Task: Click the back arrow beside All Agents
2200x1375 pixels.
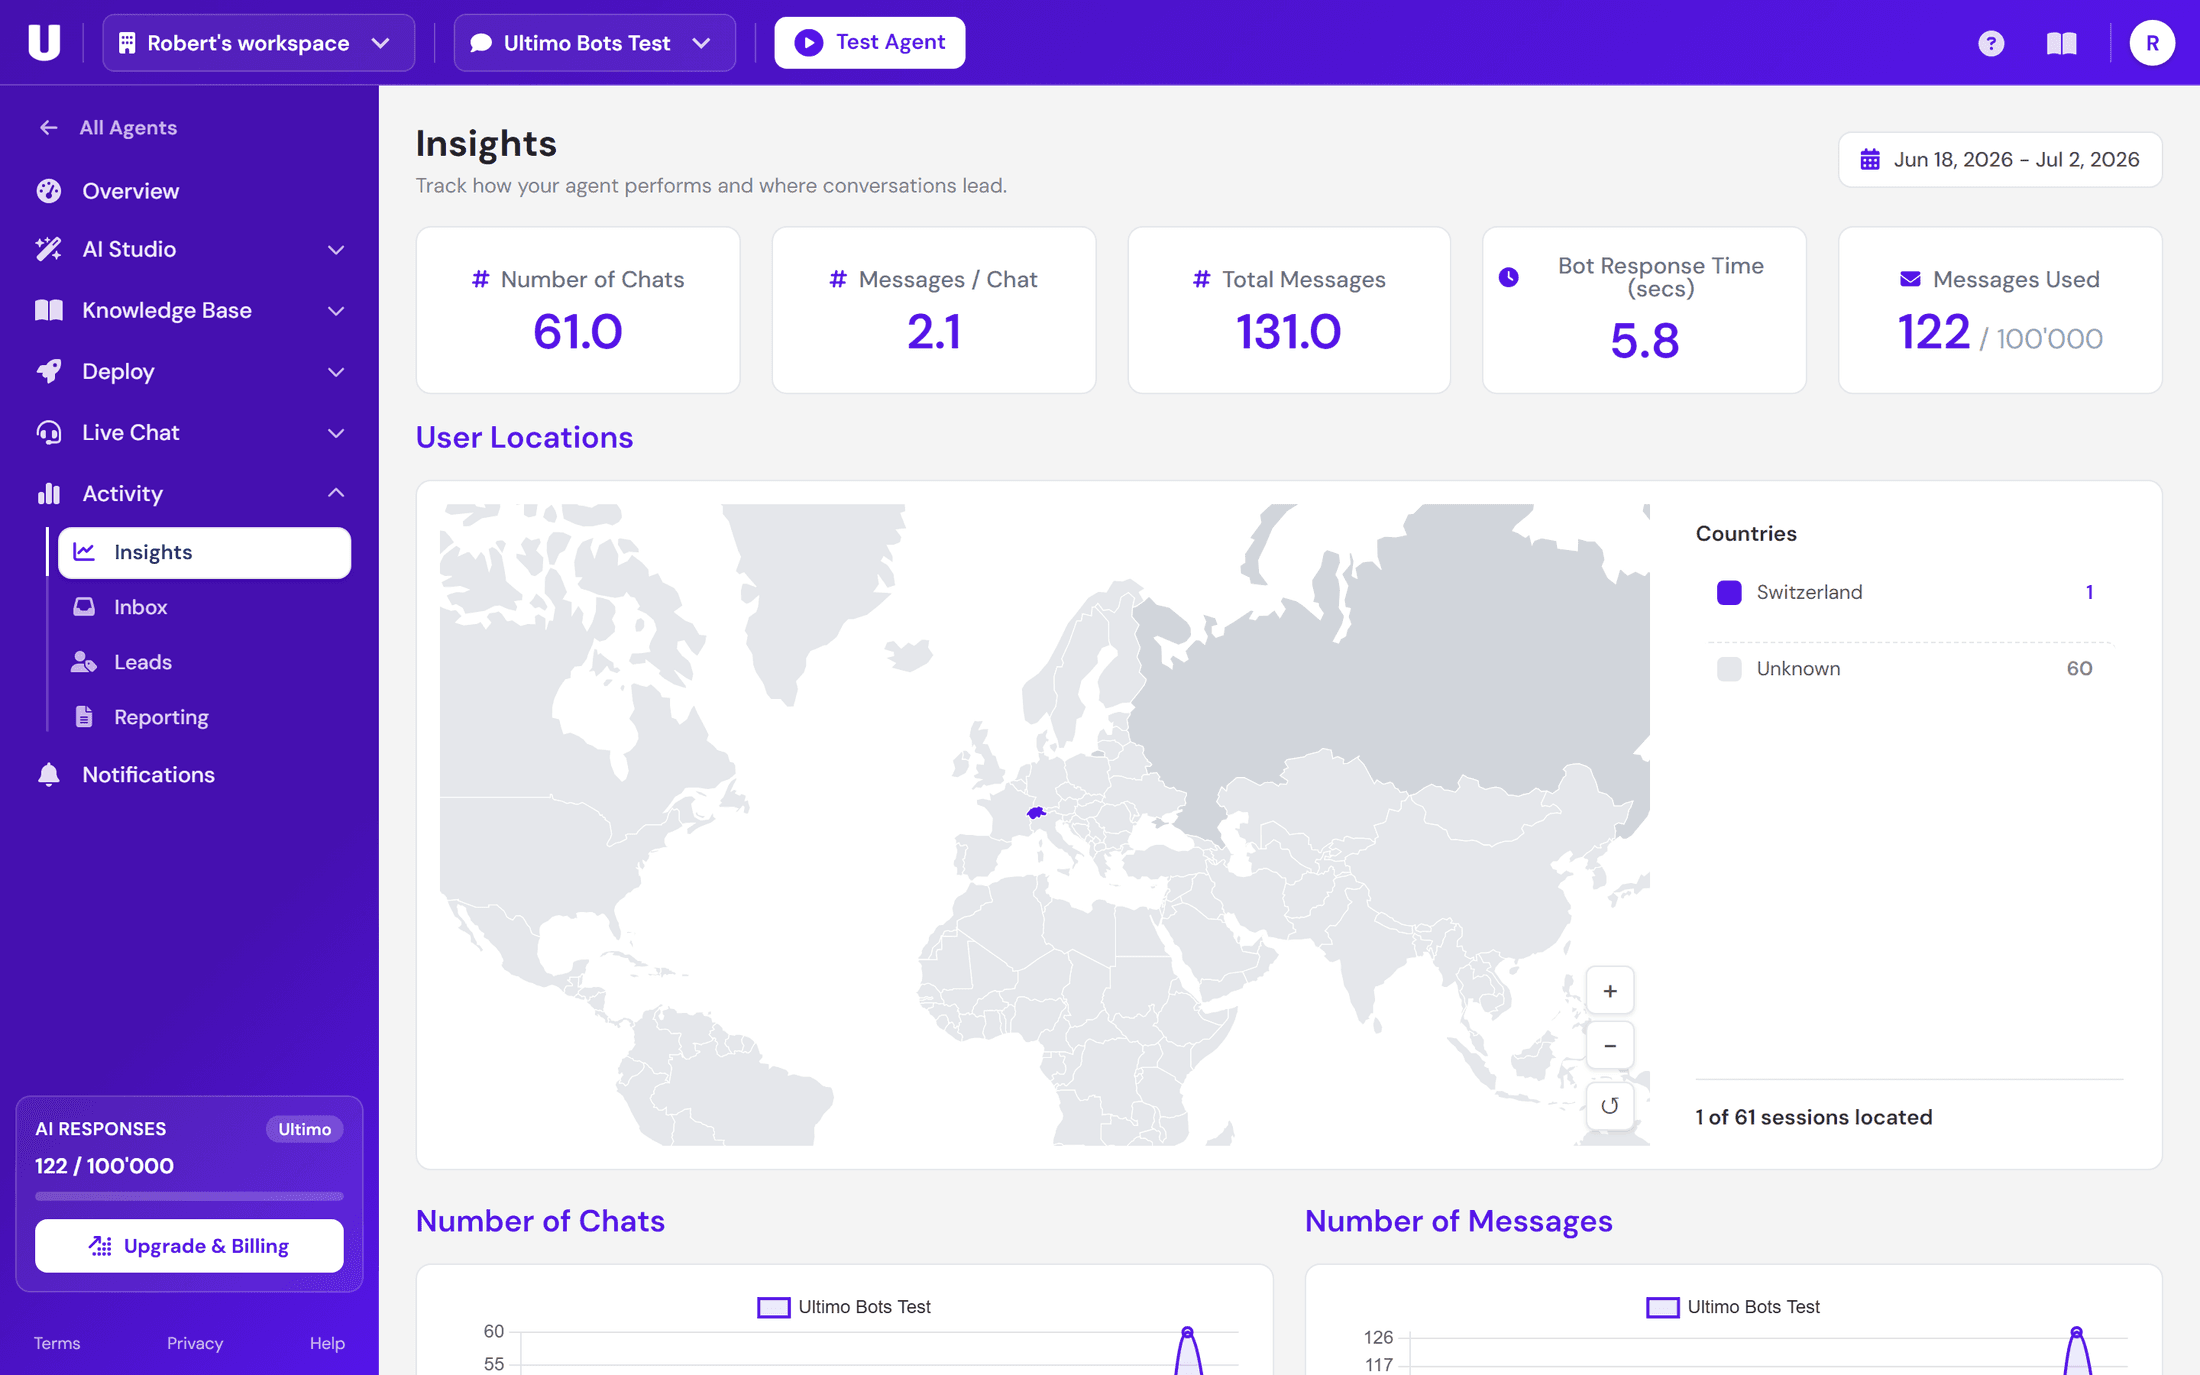Action: click(x=48, y=127)
